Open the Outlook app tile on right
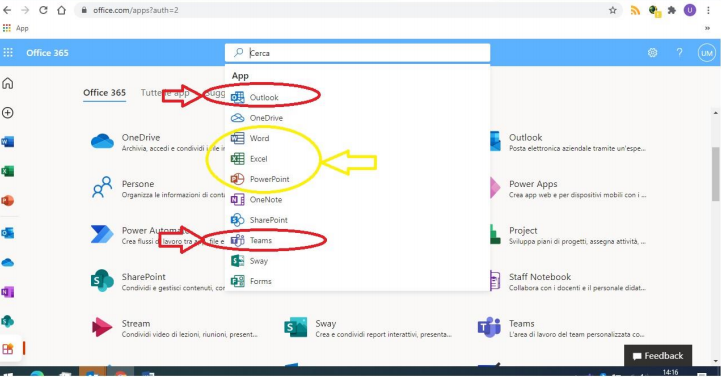 point(568,142)
